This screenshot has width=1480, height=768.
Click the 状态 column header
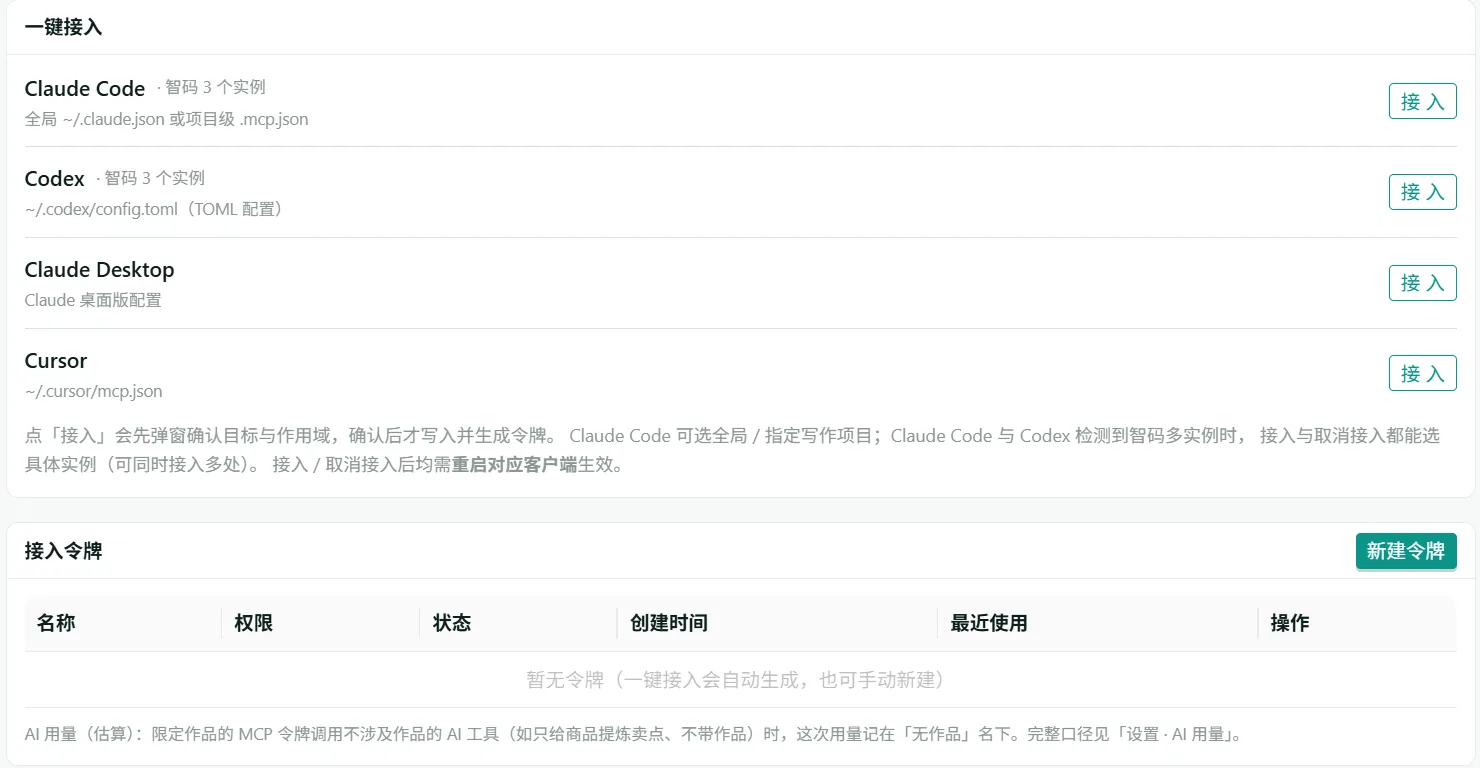452,623
